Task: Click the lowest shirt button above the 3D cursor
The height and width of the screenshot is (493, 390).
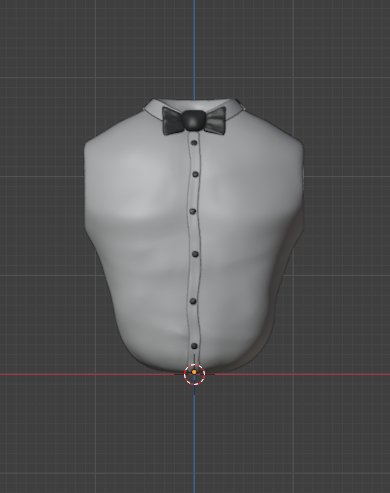Action: click(195, 346)
